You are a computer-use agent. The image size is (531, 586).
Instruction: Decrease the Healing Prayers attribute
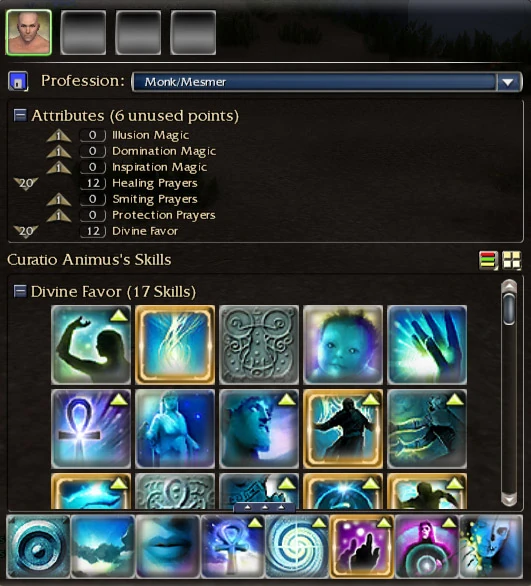pyautogui.click(x=26, y=183)
